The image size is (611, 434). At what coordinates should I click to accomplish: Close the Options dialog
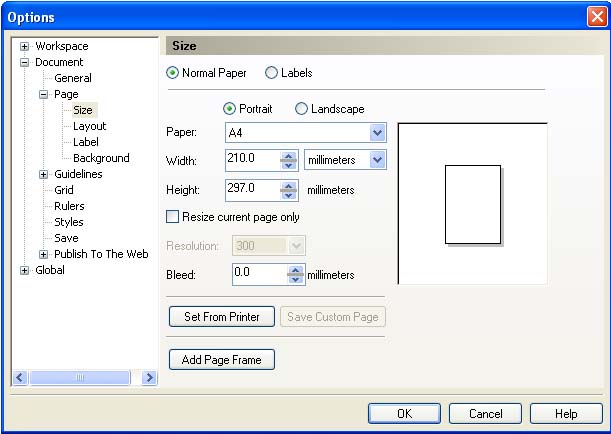coord(597,17)
